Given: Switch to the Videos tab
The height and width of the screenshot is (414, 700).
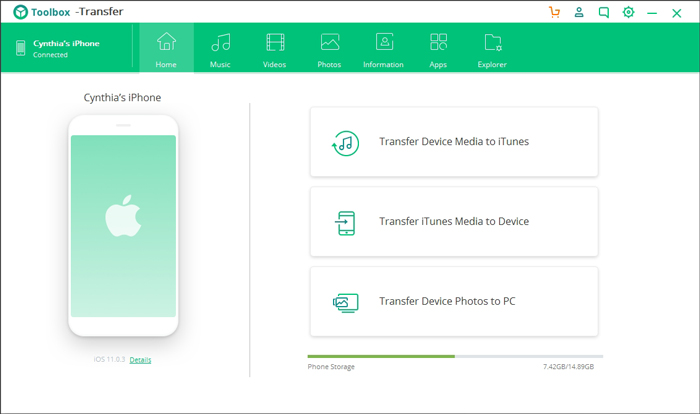Looking at the screenshot, I should (275, 48).
